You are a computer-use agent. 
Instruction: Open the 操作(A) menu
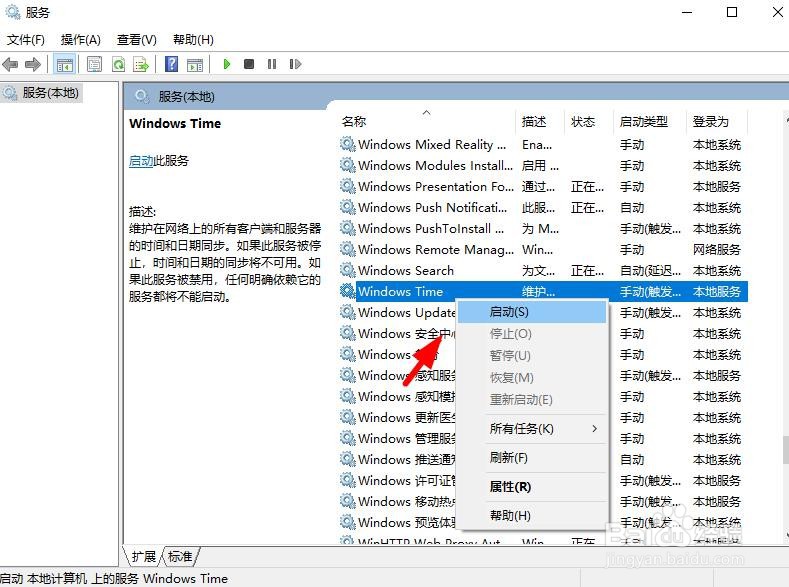[81, 39]
